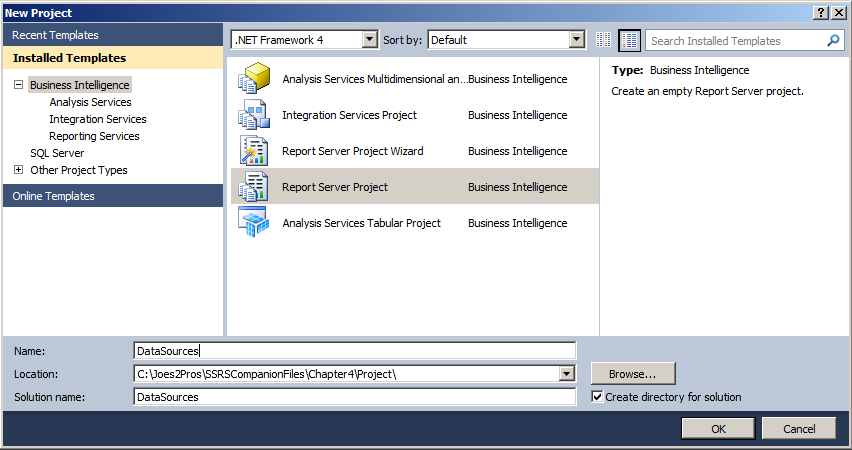852x450 pixels.
Task: Click the Report Server Project Wizard icon
Action: [254, 151]
